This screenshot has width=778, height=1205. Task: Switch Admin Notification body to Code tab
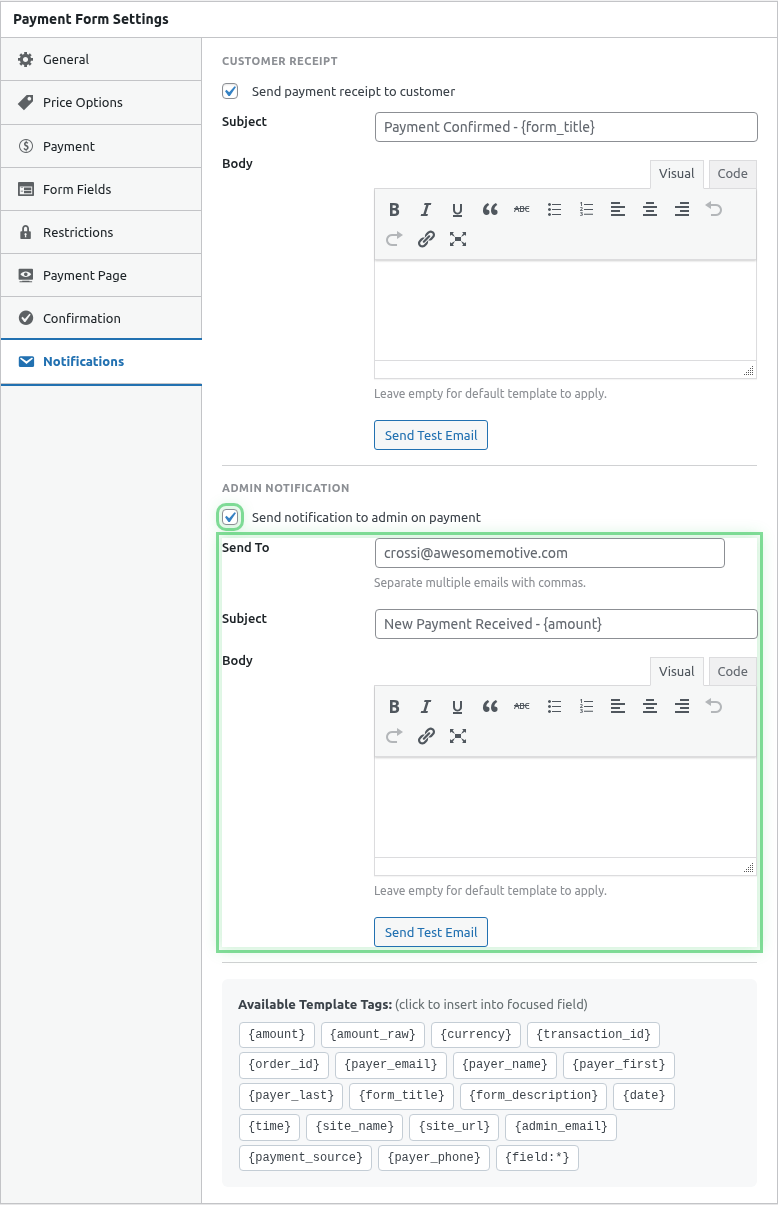pos(733,671)
